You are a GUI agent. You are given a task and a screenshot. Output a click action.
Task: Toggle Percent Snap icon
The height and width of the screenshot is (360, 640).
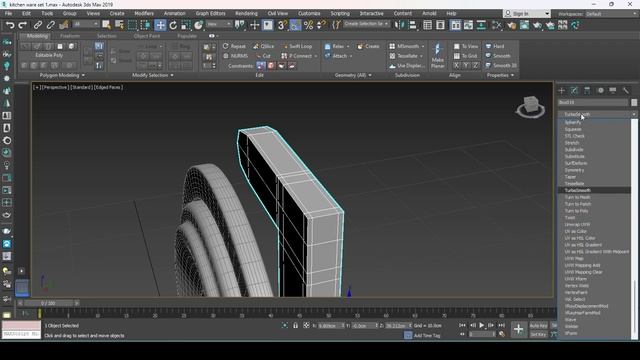(309, 25)
